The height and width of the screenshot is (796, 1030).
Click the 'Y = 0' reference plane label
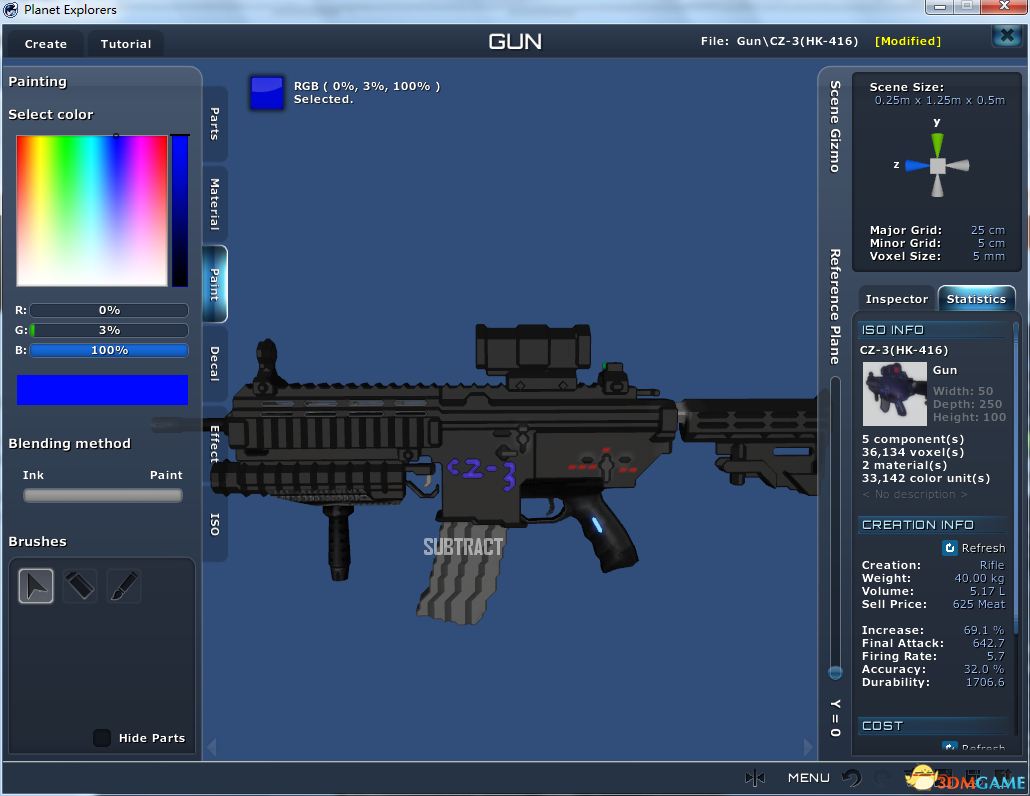click(835, 718)
